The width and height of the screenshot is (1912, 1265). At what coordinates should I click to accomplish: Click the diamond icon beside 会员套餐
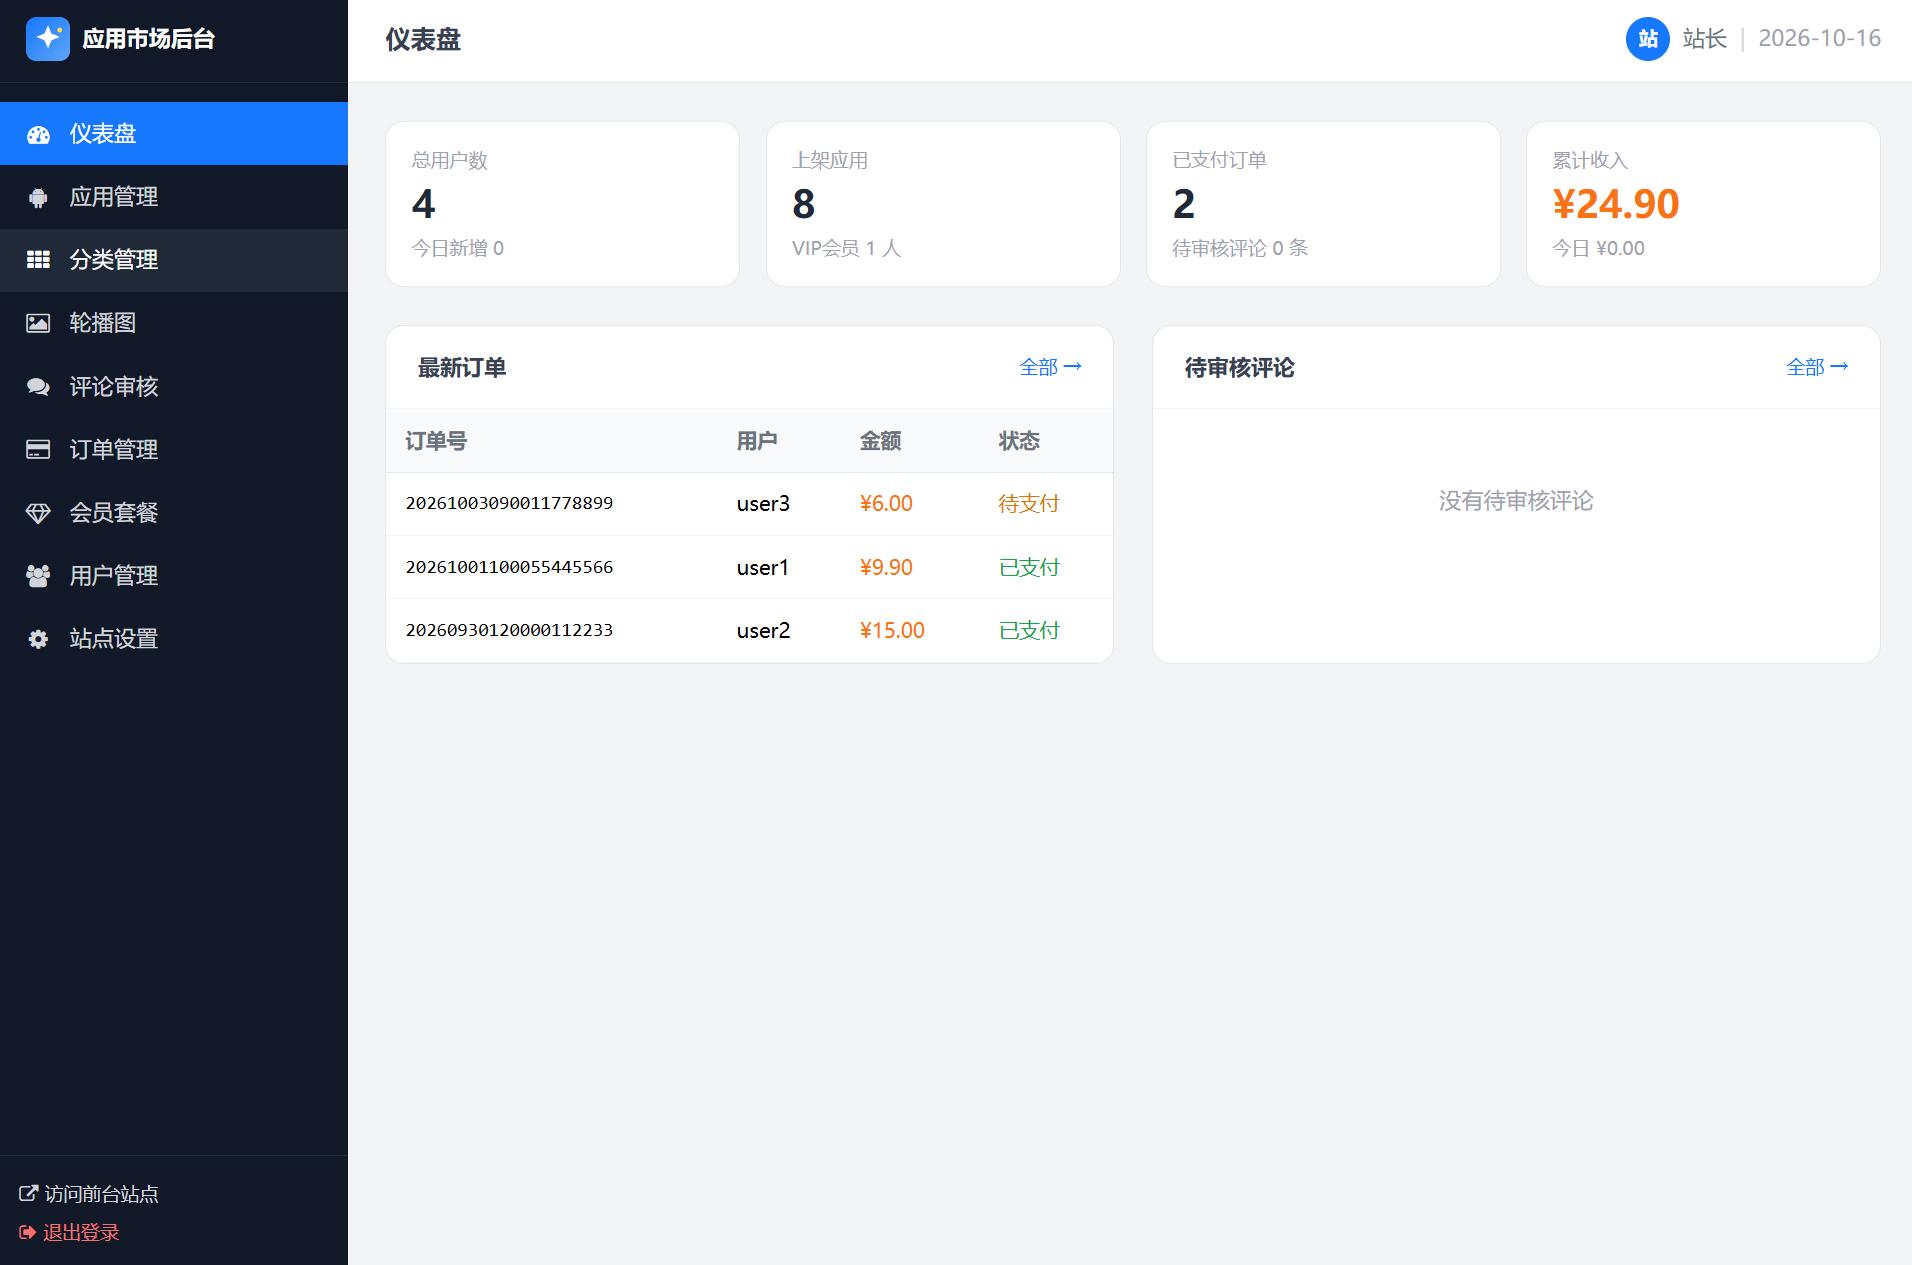38,513
